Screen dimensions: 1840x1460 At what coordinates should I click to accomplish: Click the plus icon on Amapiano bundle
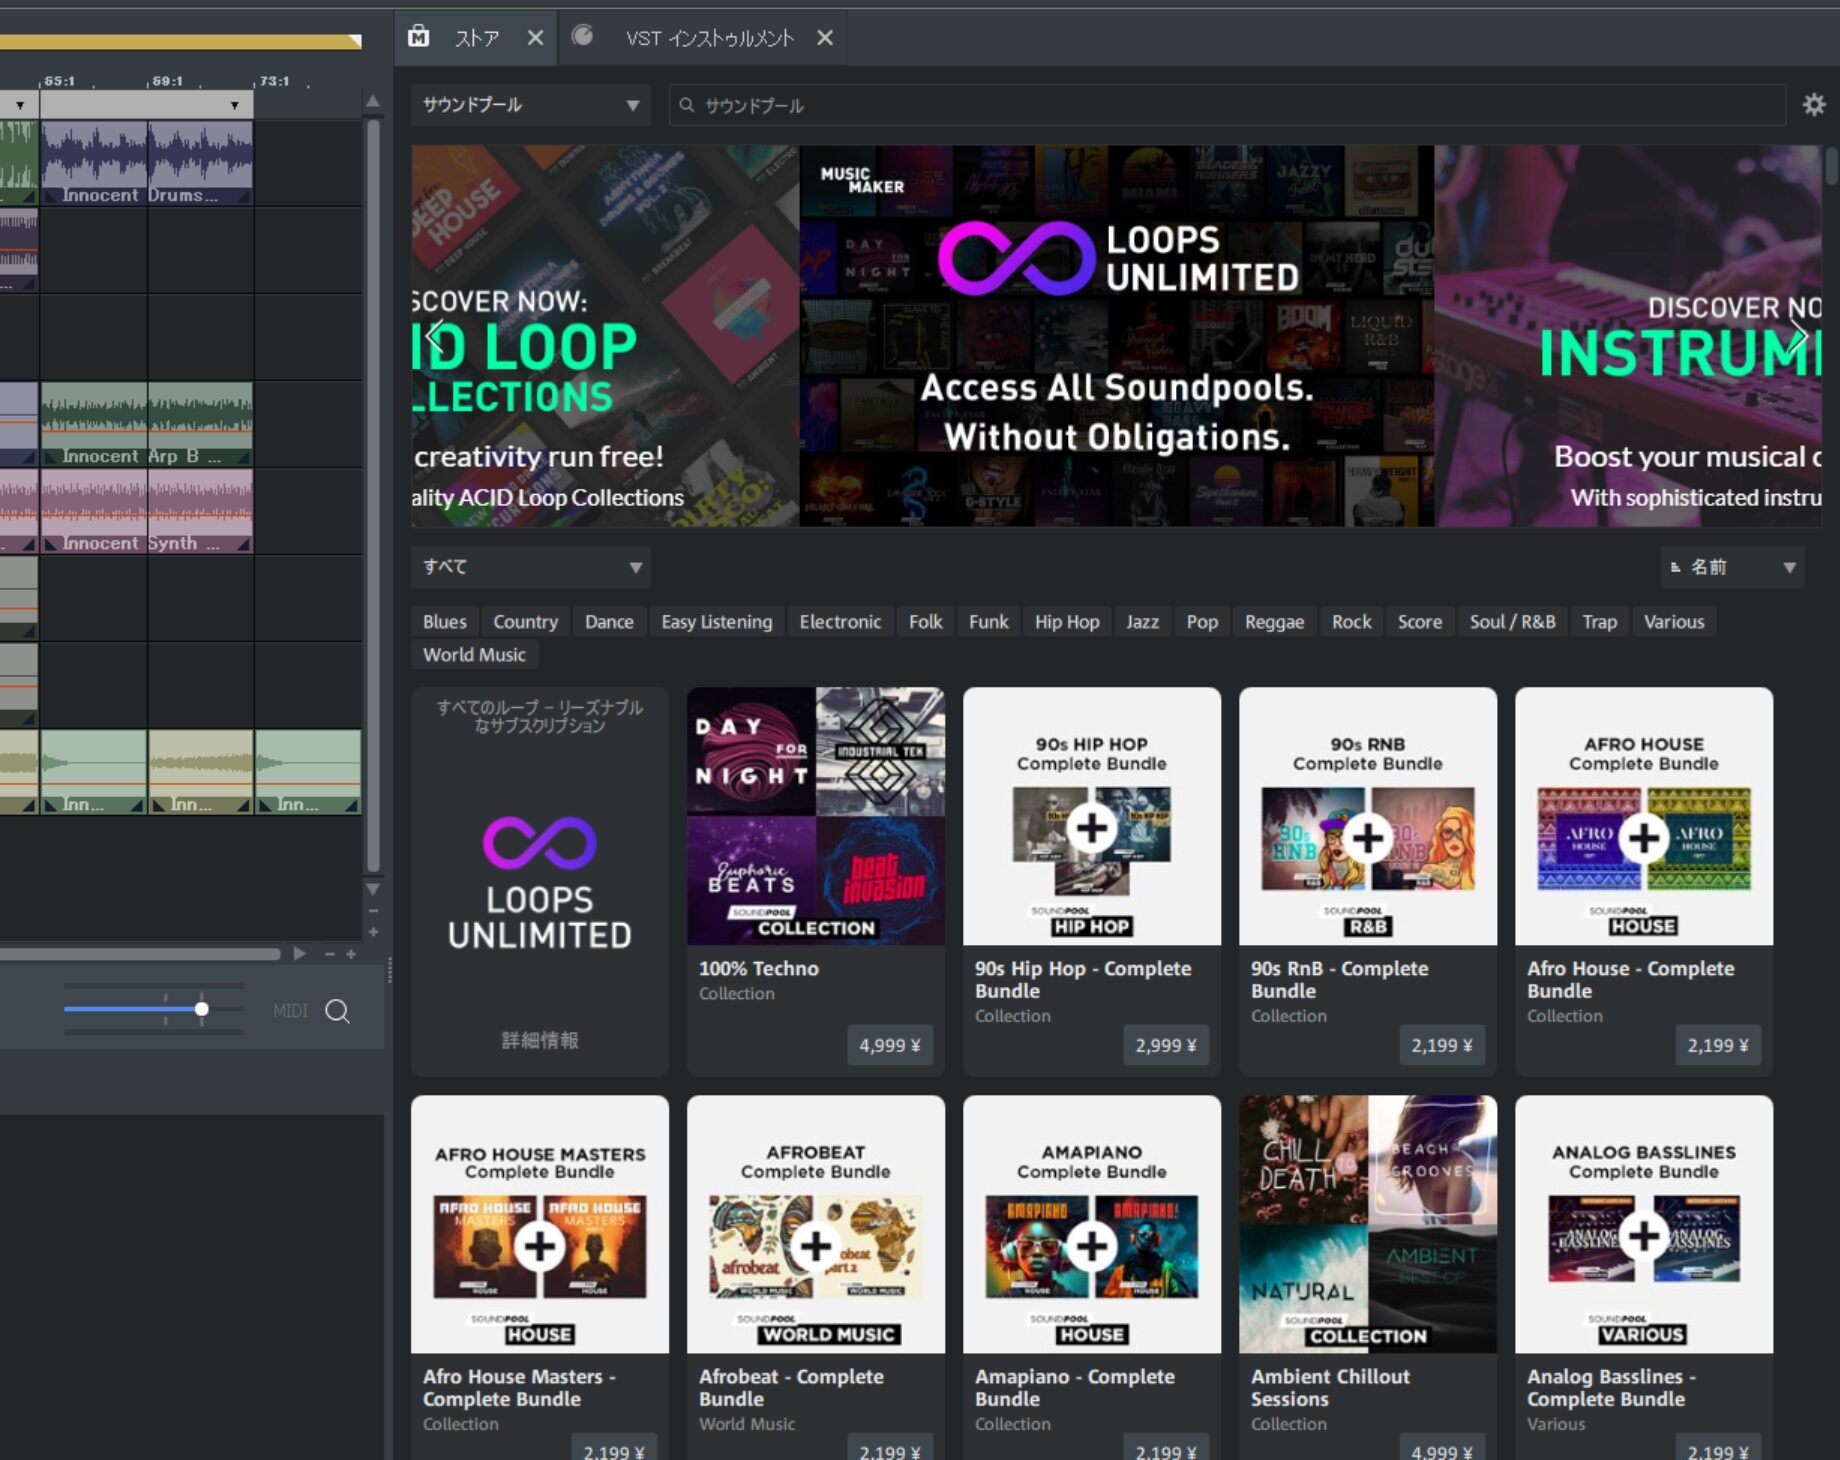[x=1092, y=1245]
